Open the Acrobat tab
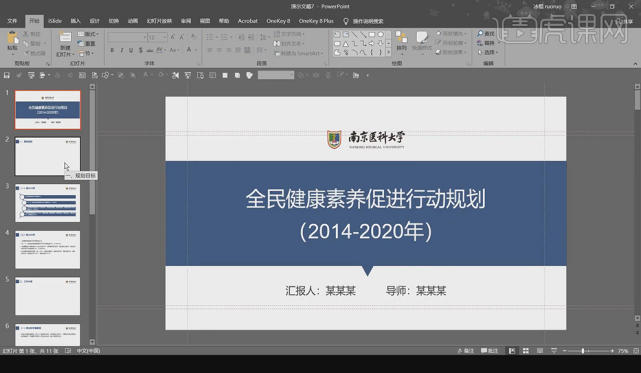Viewport: 641px width, 373px height. pos(248,21)
